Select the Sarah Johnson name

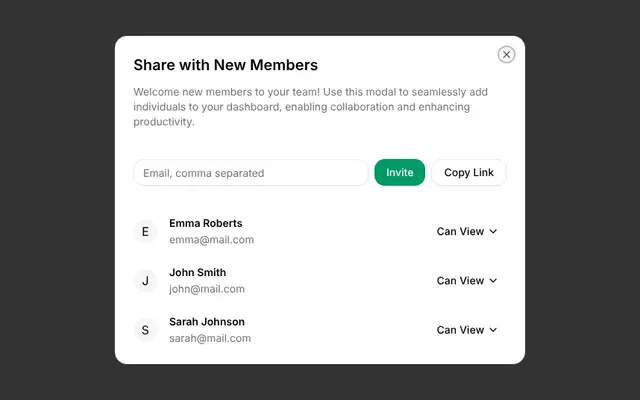(207, 322)
